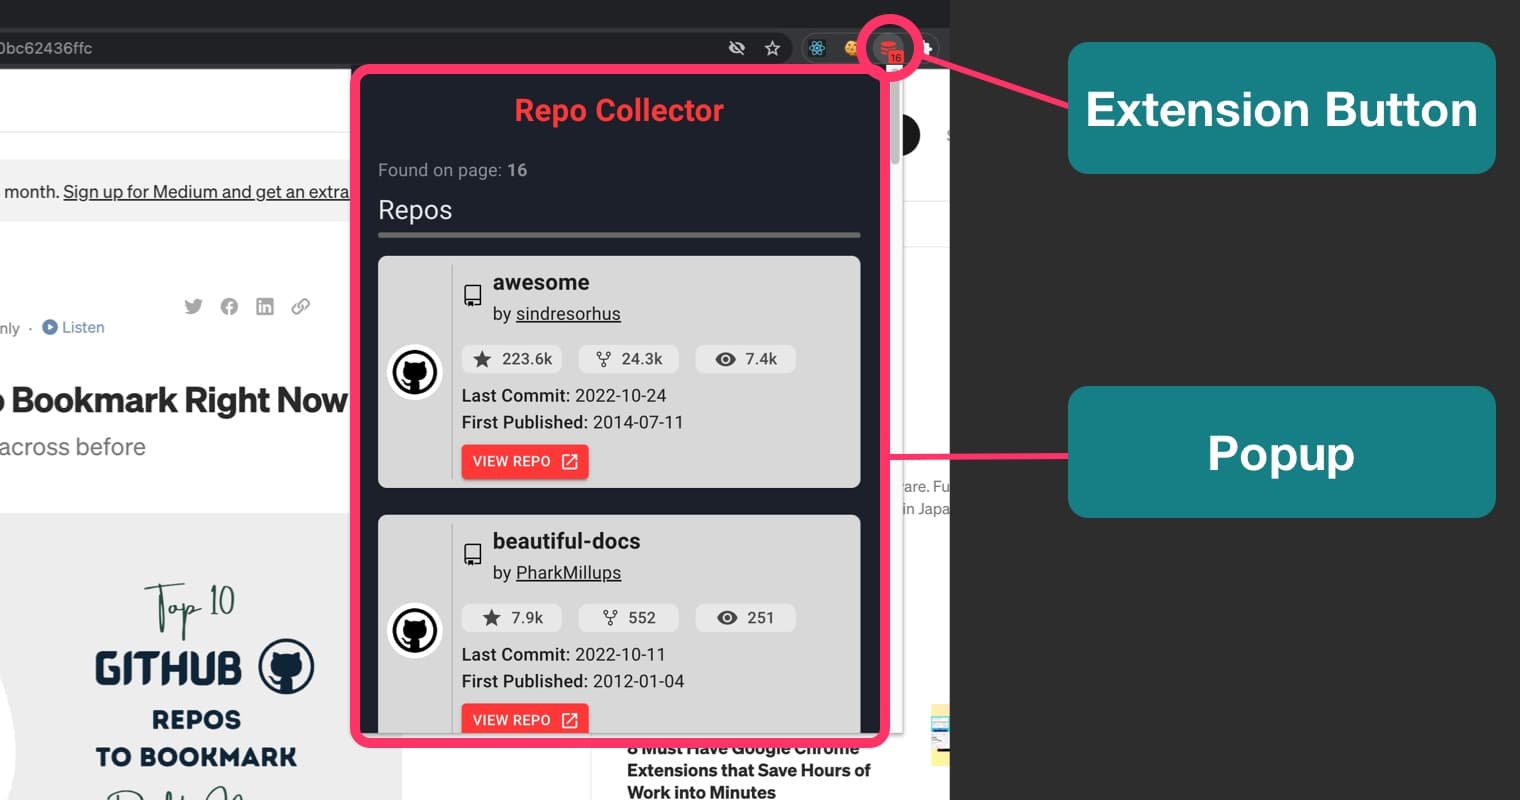Share the article on Twitter
Image resolution: width=1520 pixels, height=800 pixels.
193,306
